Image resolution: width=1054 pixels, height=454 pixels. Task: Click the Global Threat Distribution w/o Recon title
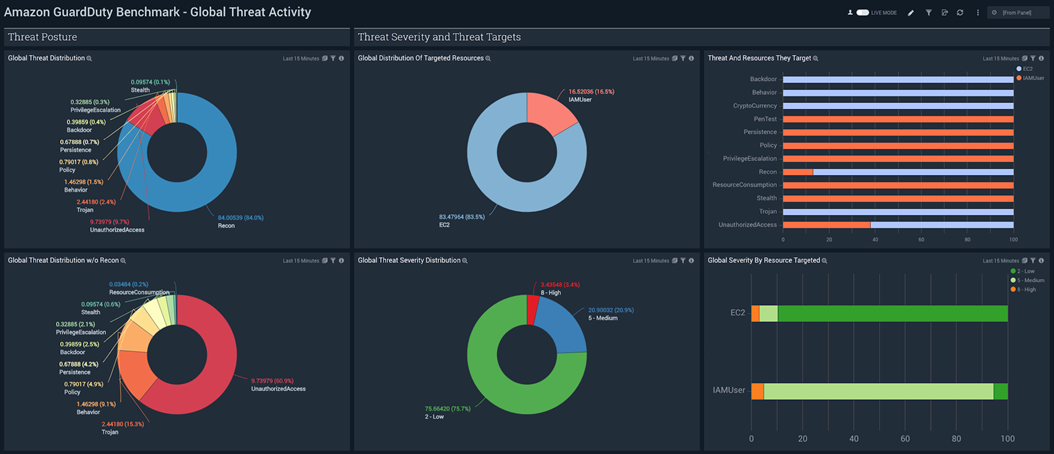(x=63, y=260)
